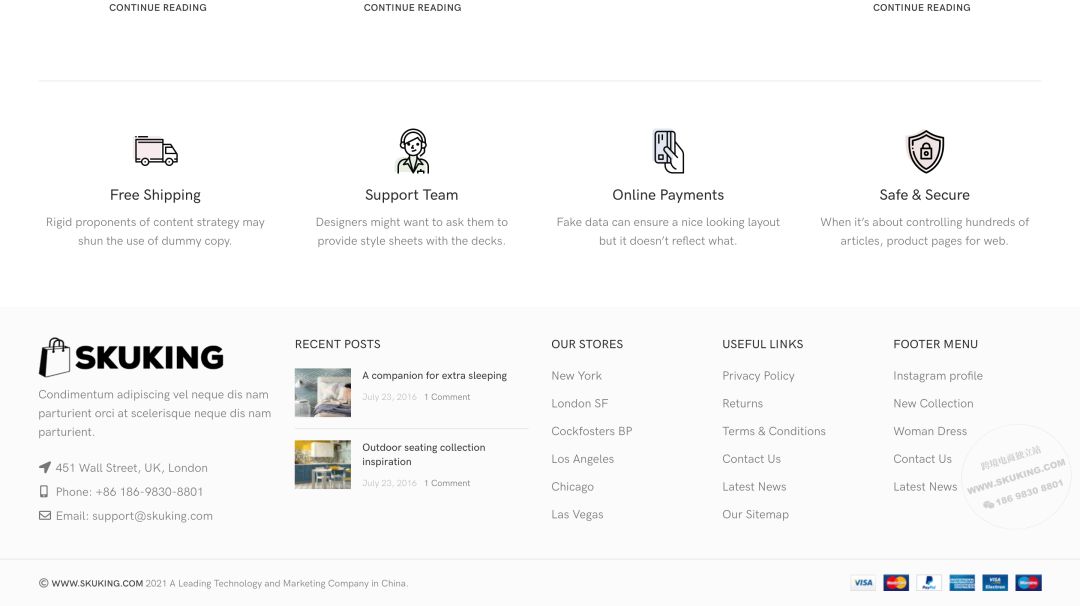Click the phone icon beside the phone number
Screen dimensions: 1080x606
(x=44, y=492)
